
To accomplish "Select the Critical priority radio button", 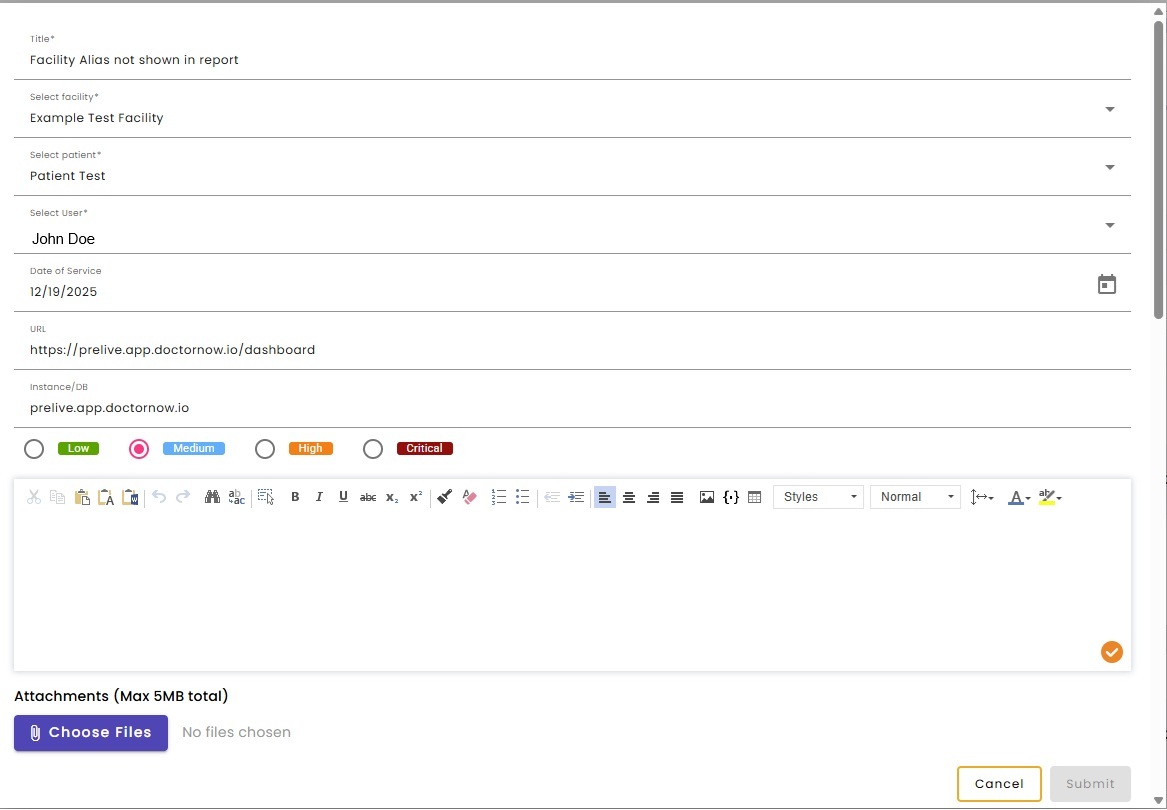I will pyautogui.click(x=373, y=449).
